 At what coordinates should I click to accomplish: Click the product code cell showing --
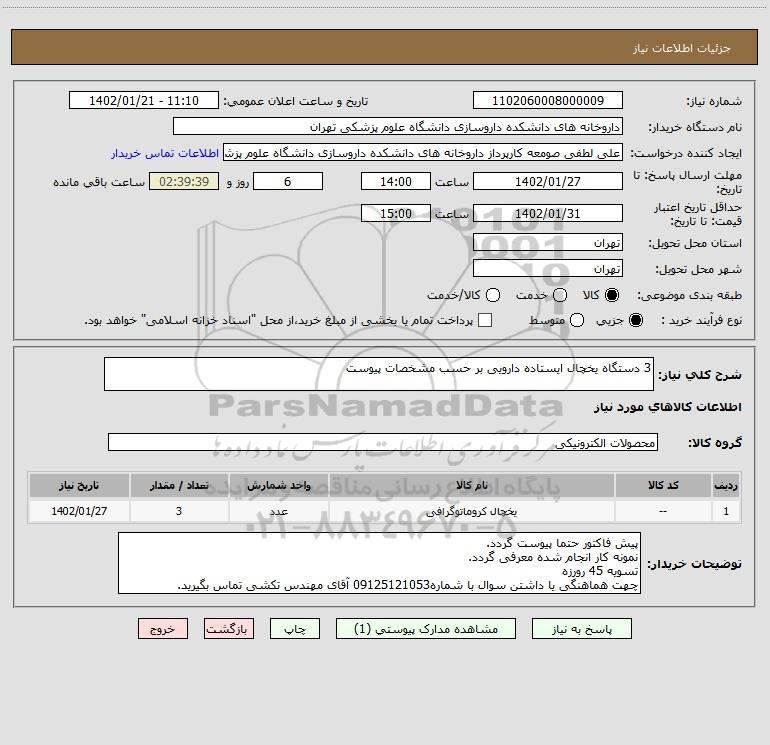click(662, 511)
